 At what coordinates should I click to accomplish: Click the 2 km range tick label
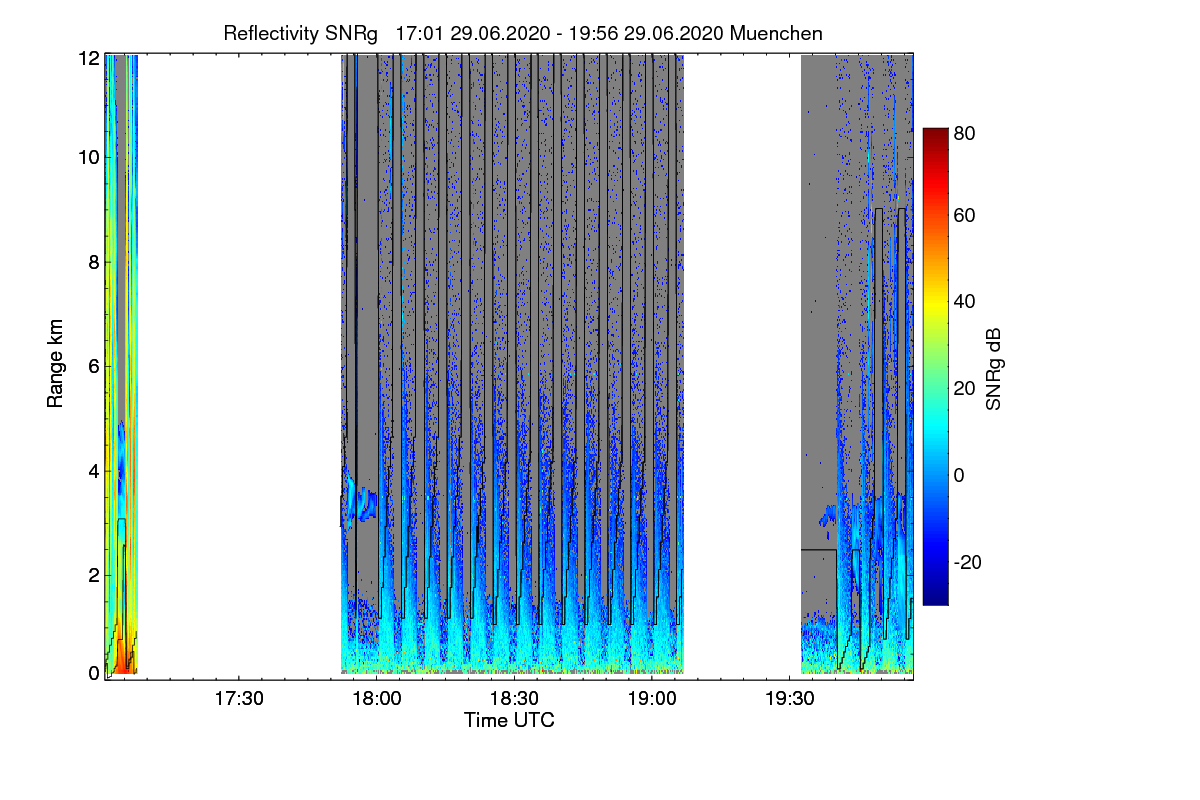94,575
